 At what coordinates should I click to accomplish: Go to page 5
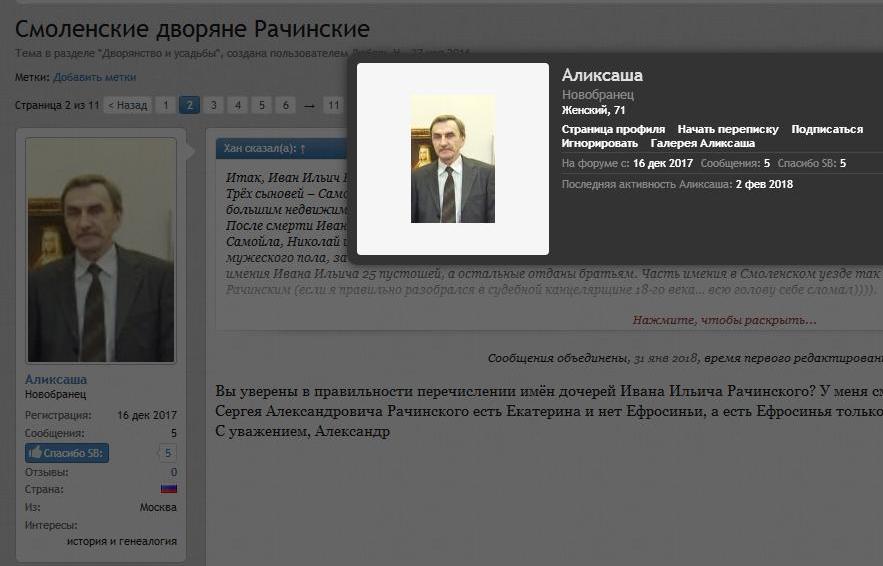click(x=262, y=105)
